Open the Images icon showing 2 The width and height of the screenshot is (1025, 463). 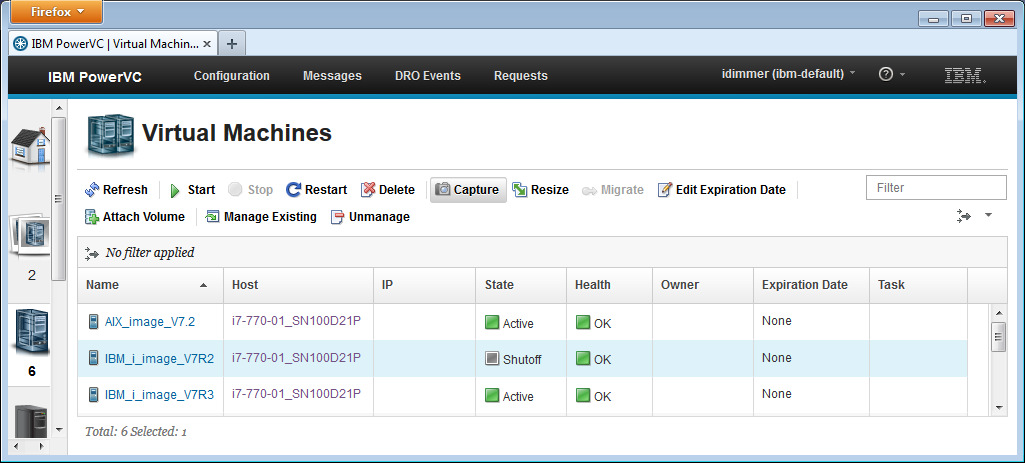[x=30, y=236]
